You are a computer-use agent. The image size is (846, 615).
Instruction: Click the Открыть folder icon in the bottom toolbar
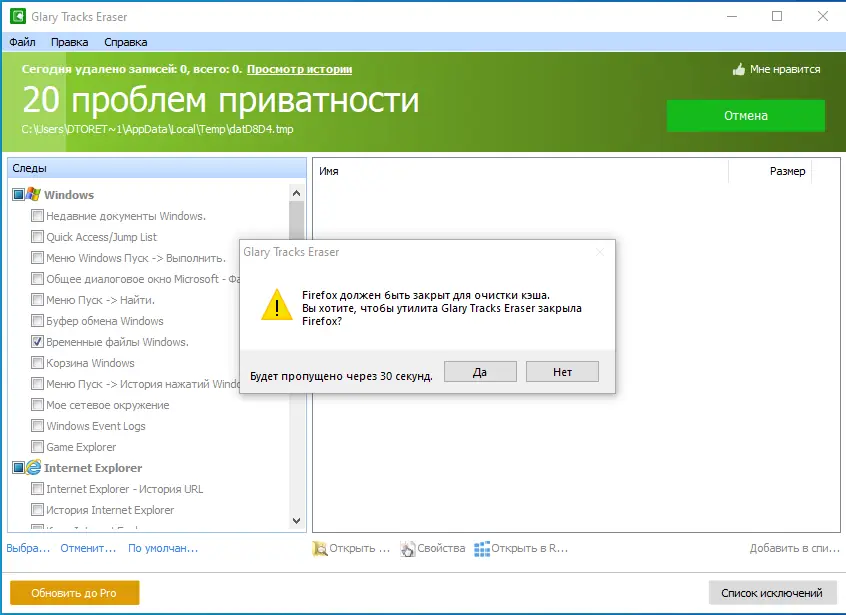(319, 549)
